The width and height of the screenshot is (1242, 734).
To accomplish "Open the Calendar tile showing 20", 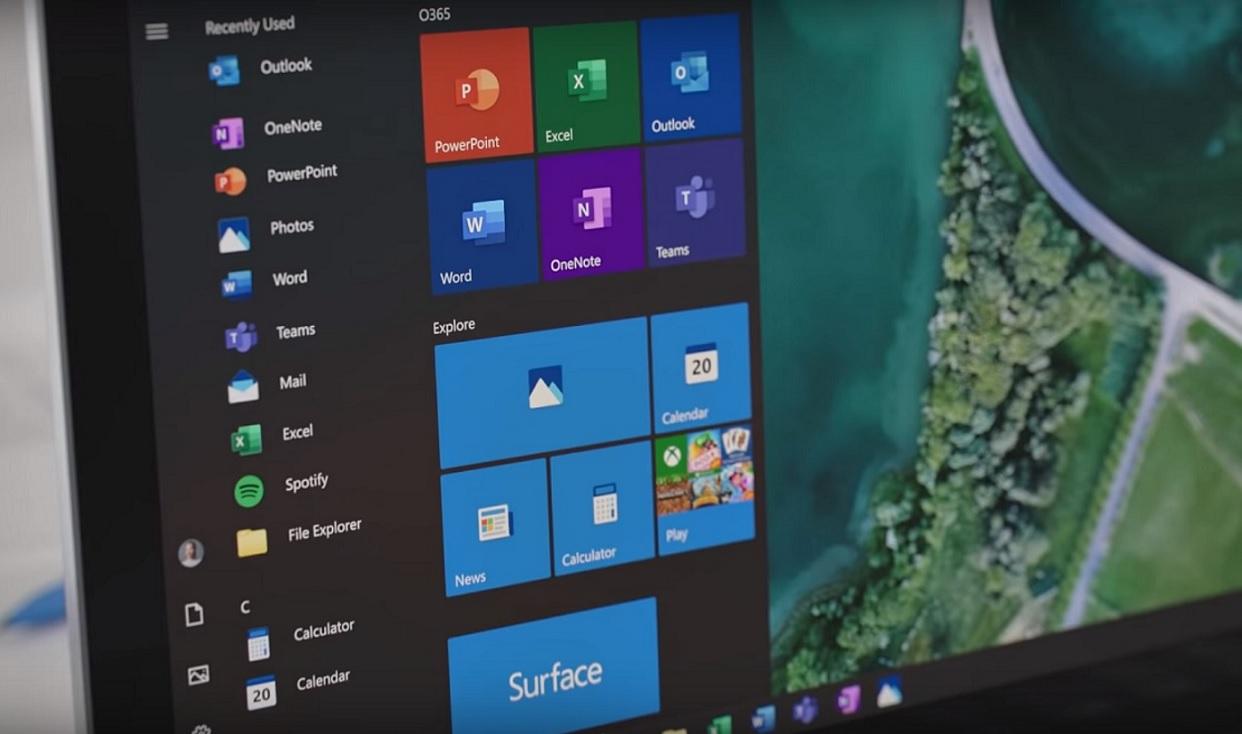I will 701,368.
